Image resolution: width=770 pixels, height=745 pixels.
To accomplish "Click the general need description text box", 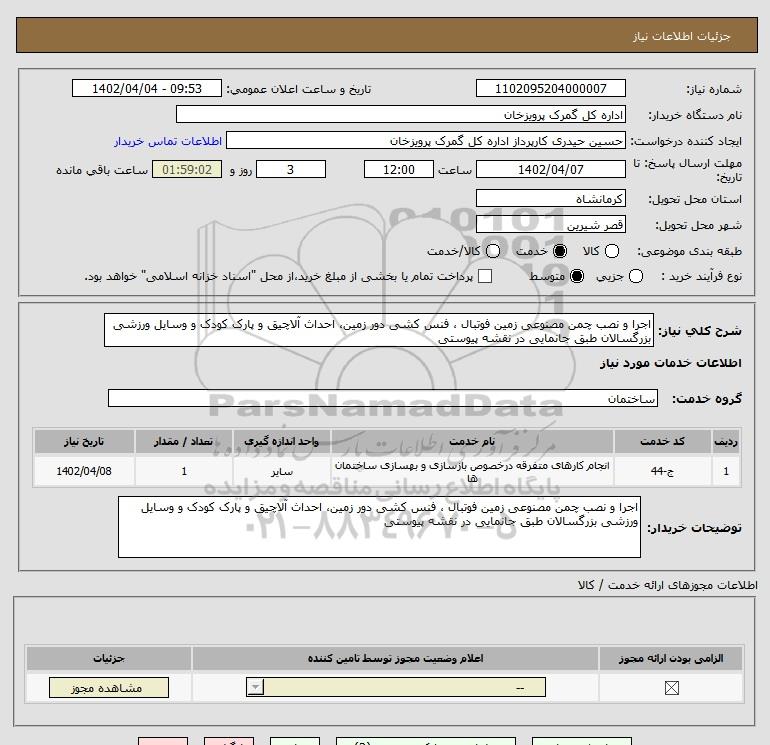I will pos(379,331).
